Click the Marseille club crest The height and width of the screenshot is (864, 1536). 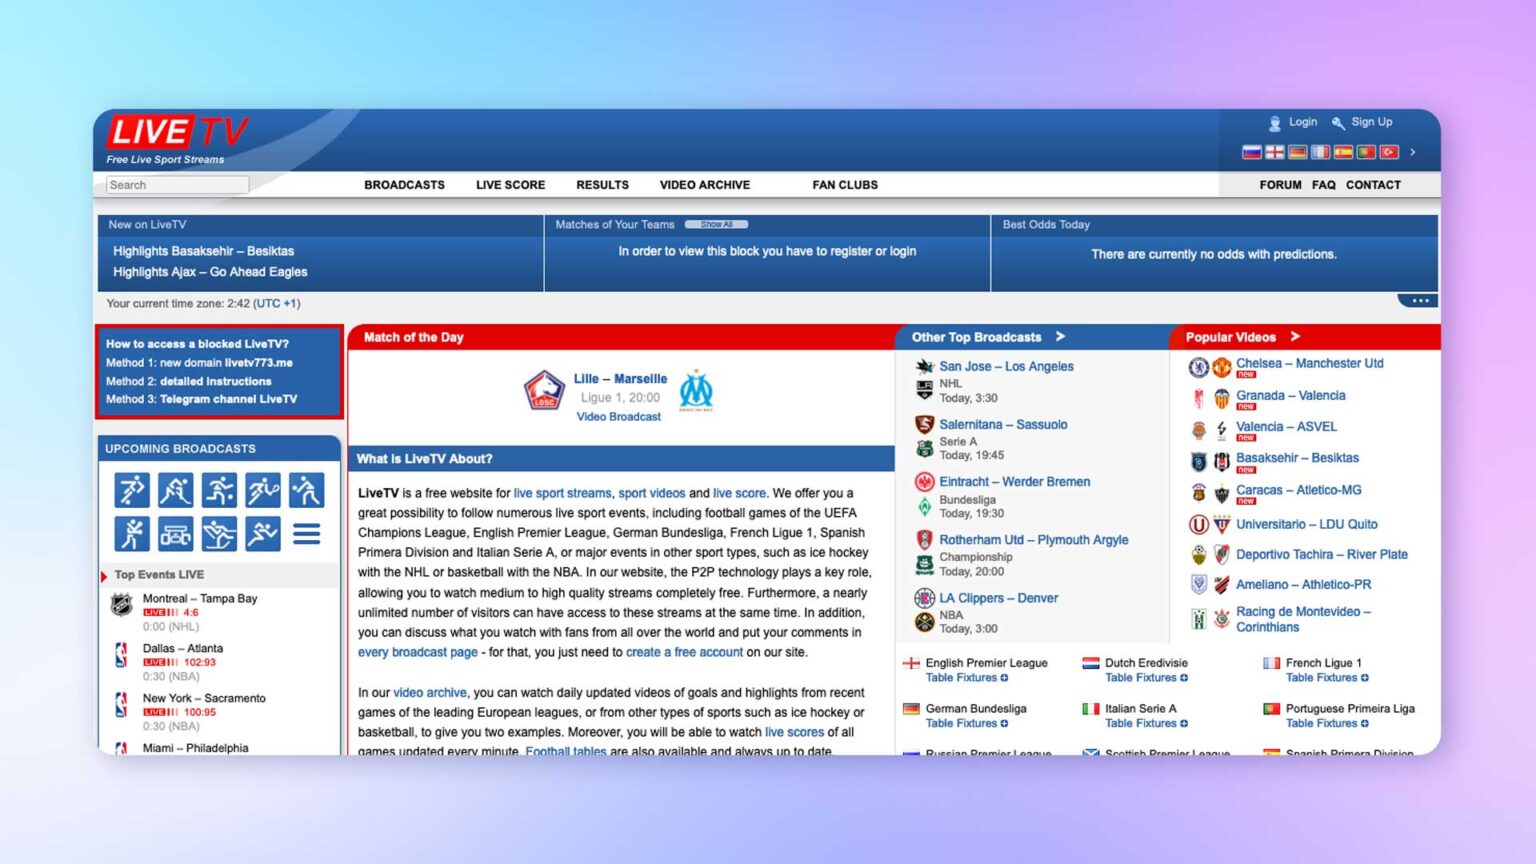(x=696, y=390)
